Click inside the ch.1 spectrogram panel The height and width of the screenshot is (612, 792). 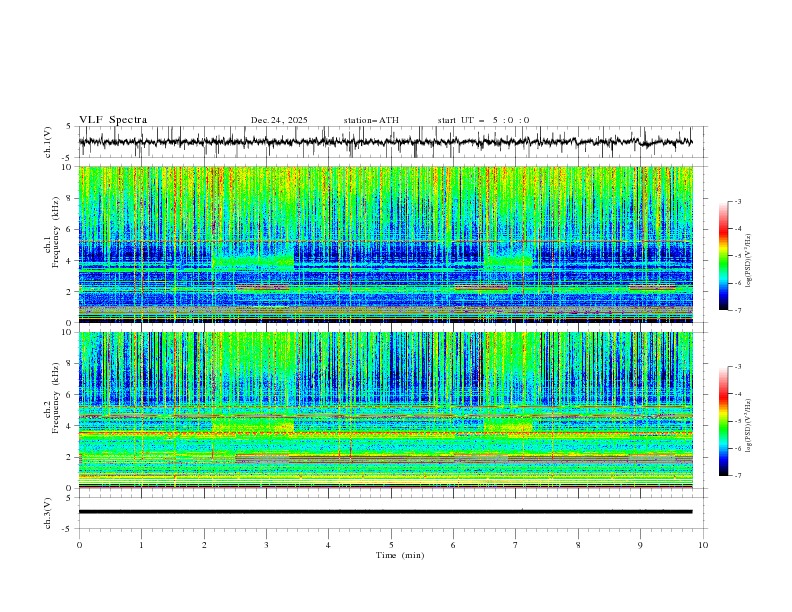coord(386,244)
